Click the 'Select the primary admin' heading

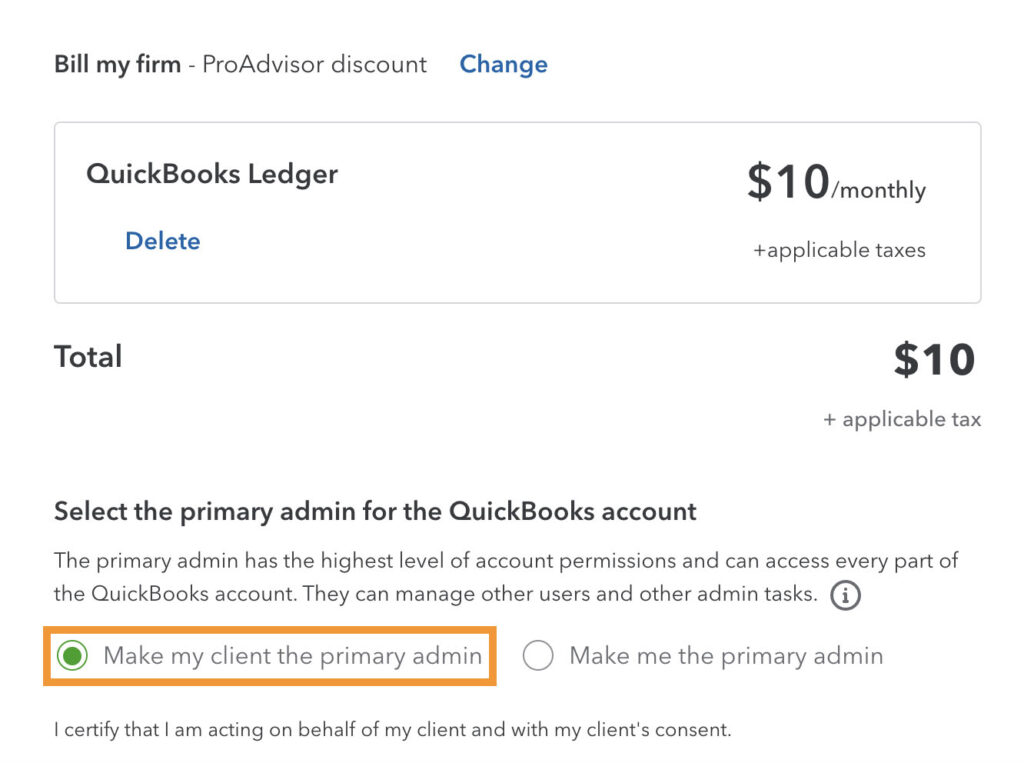(375, 512)
